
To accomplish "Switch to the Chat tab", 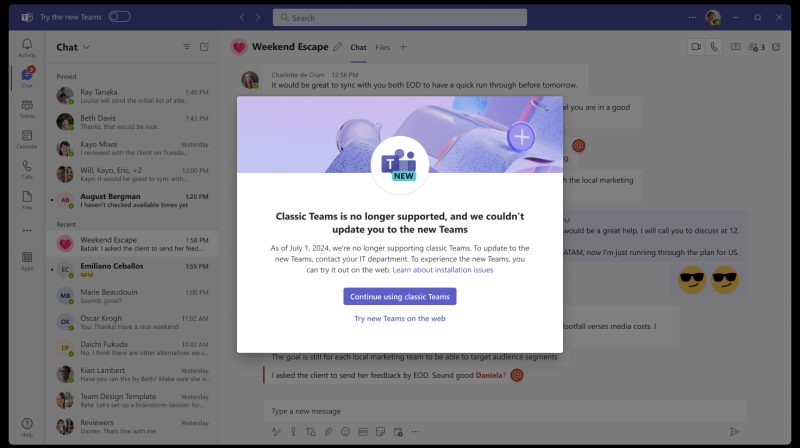I will coord(358,47).
